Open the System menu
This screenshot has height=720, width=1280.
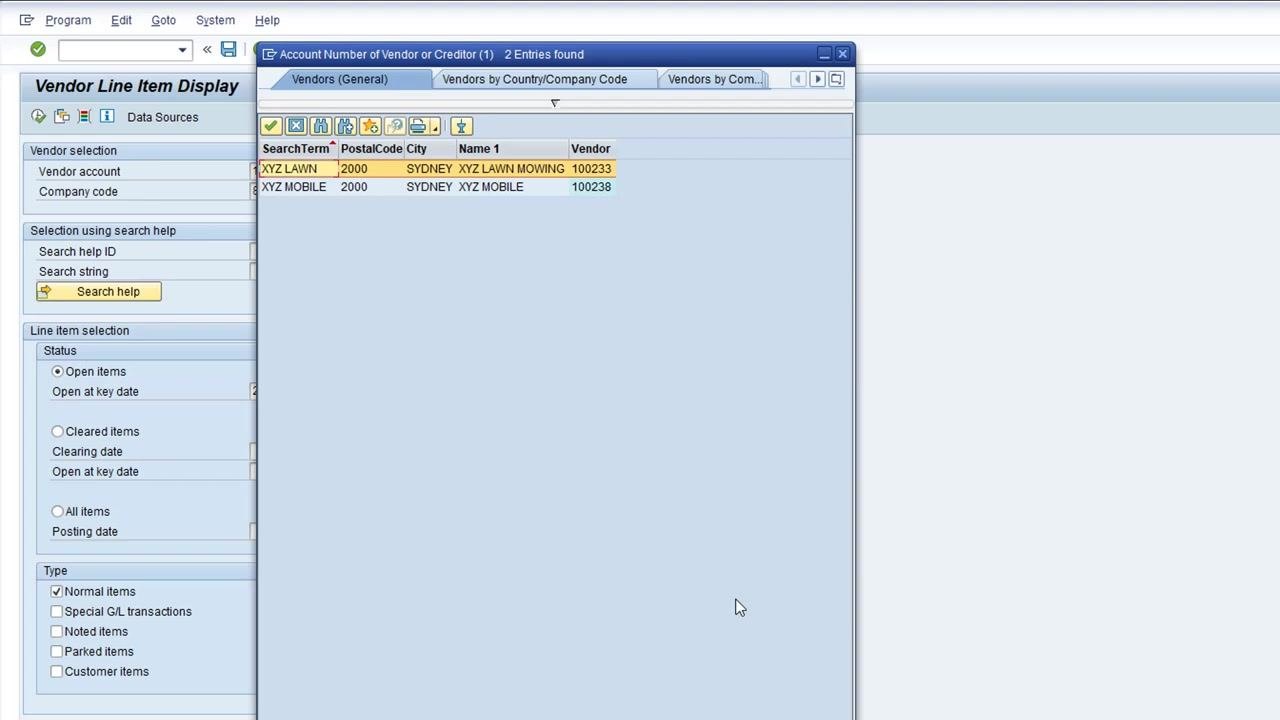coord(215,20)
